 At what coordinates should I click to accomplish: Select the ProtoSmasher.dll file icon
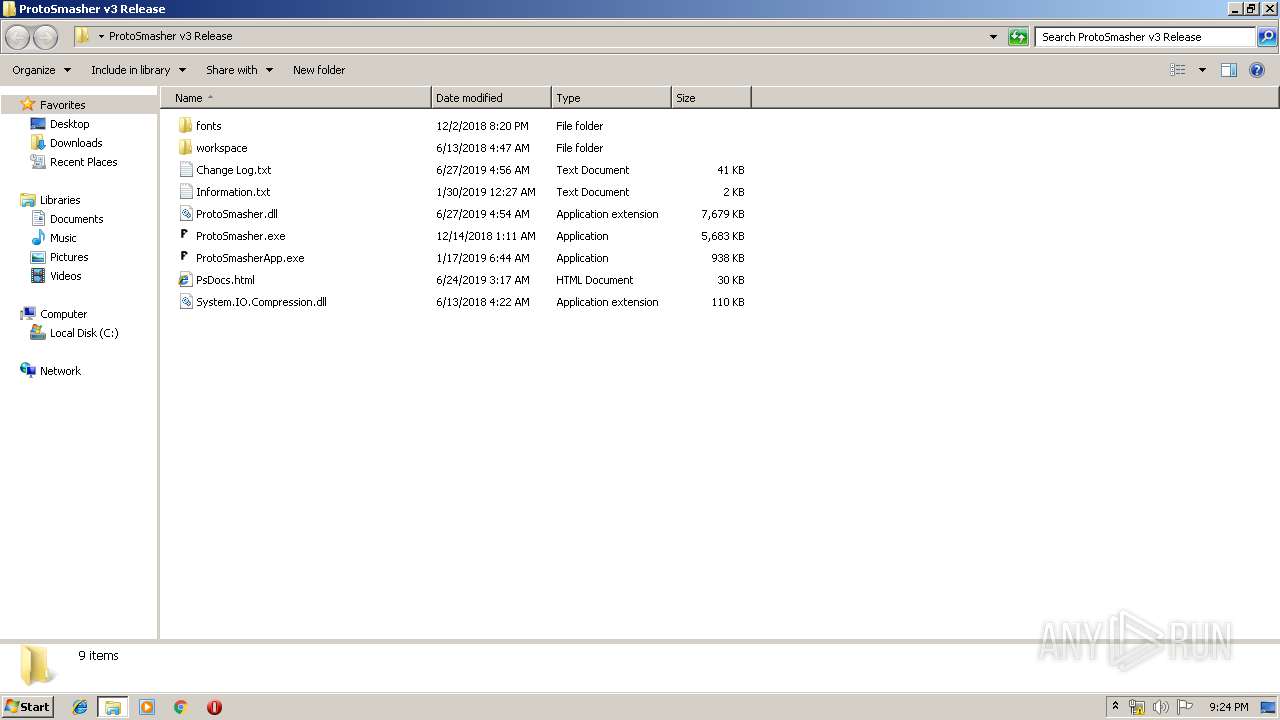tap(185, 214)
